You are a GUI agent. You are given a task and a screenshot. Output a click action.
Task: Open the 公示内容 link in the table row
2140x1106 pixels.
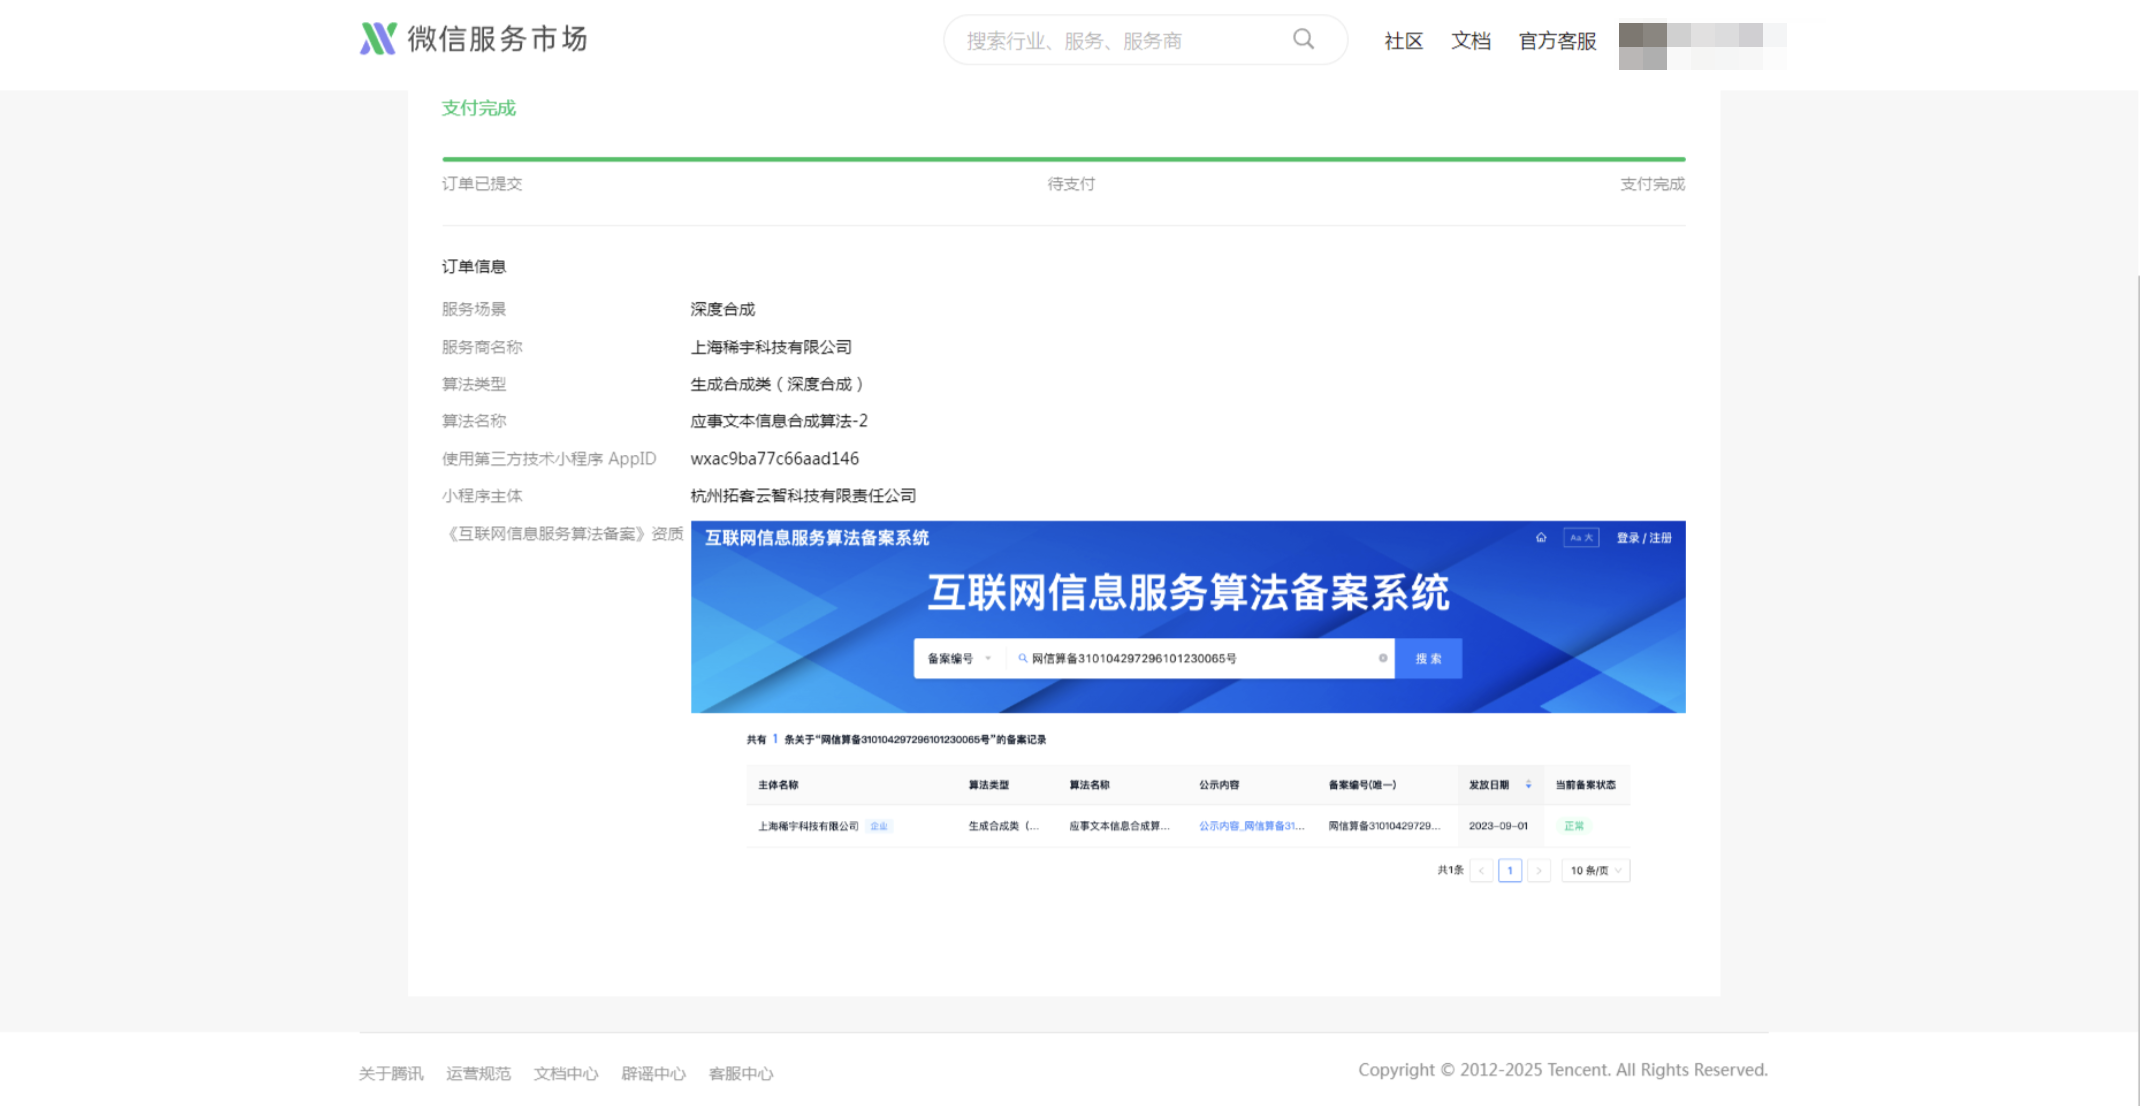click(1251, 826)
